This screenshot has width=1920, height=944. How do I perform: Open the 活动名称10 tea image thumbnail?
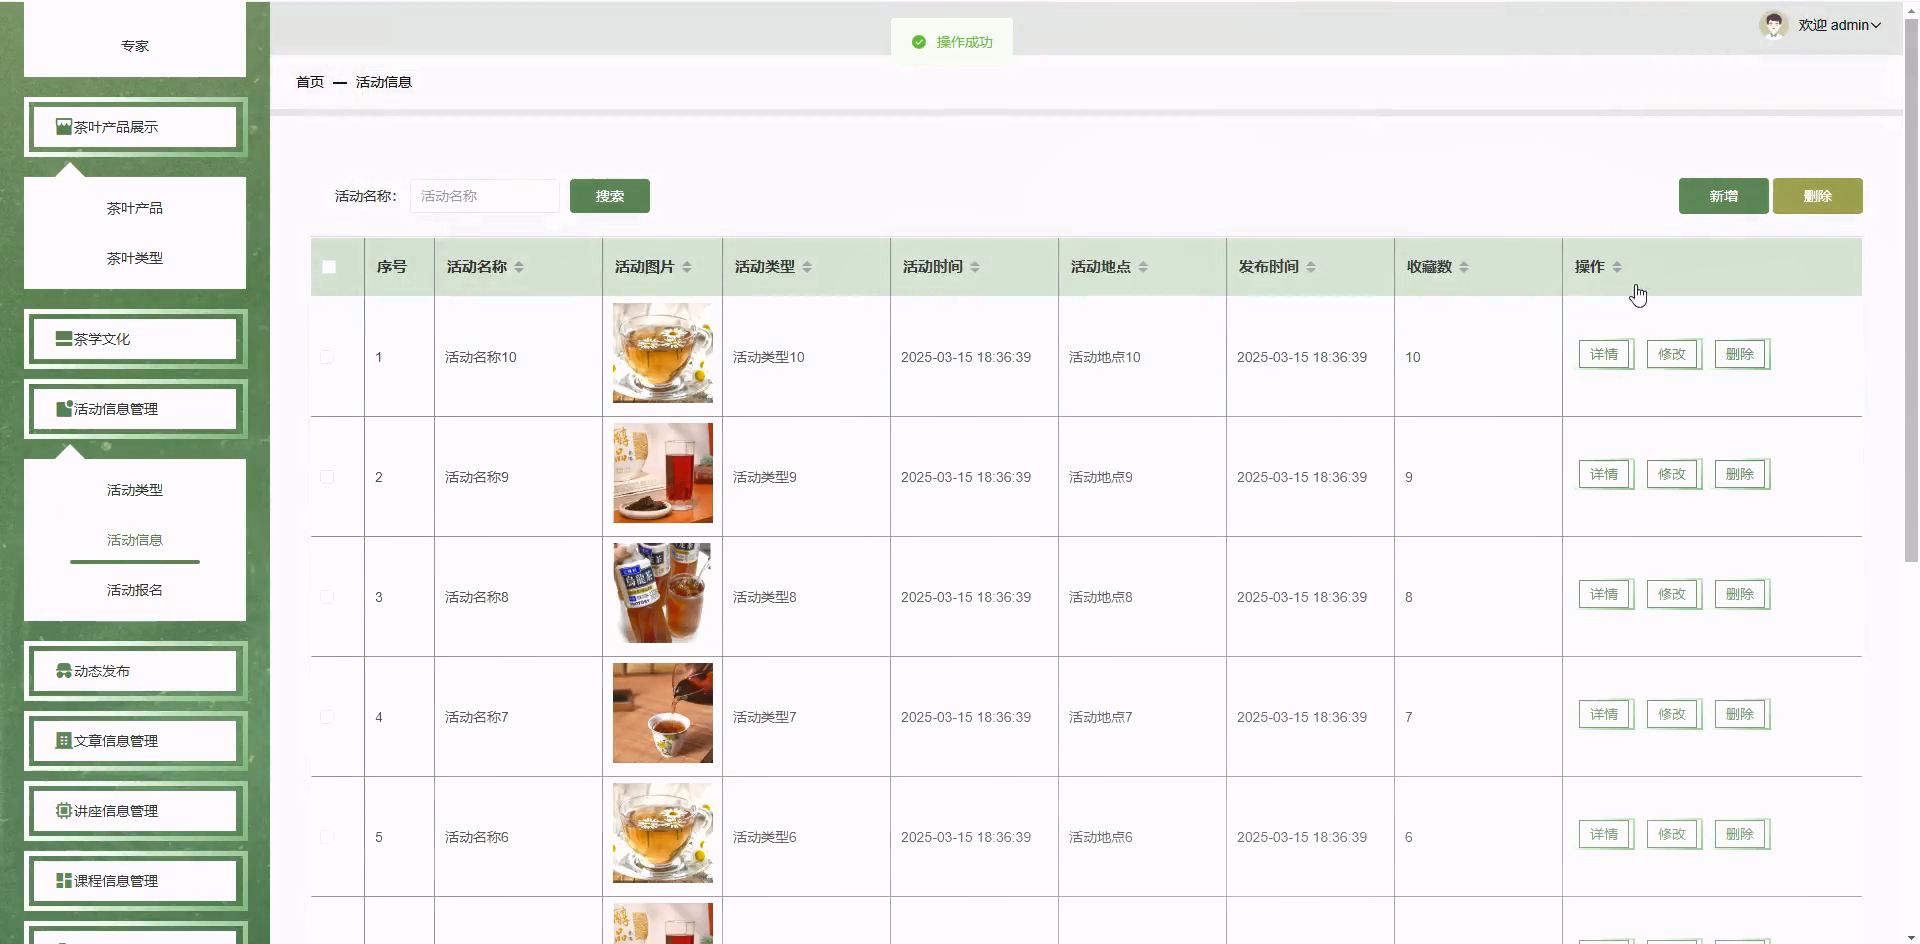(663, 353)
